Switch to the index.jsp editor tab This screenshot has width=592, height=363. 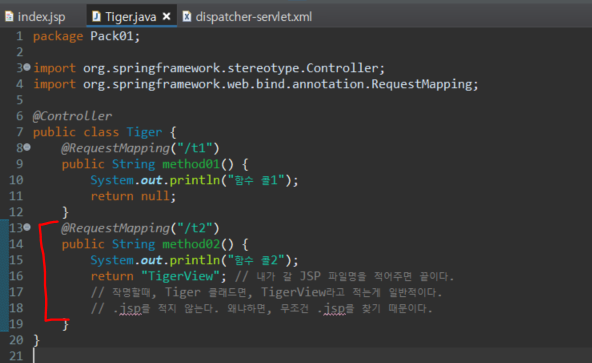pyautogui.click(x=35, y=17)
